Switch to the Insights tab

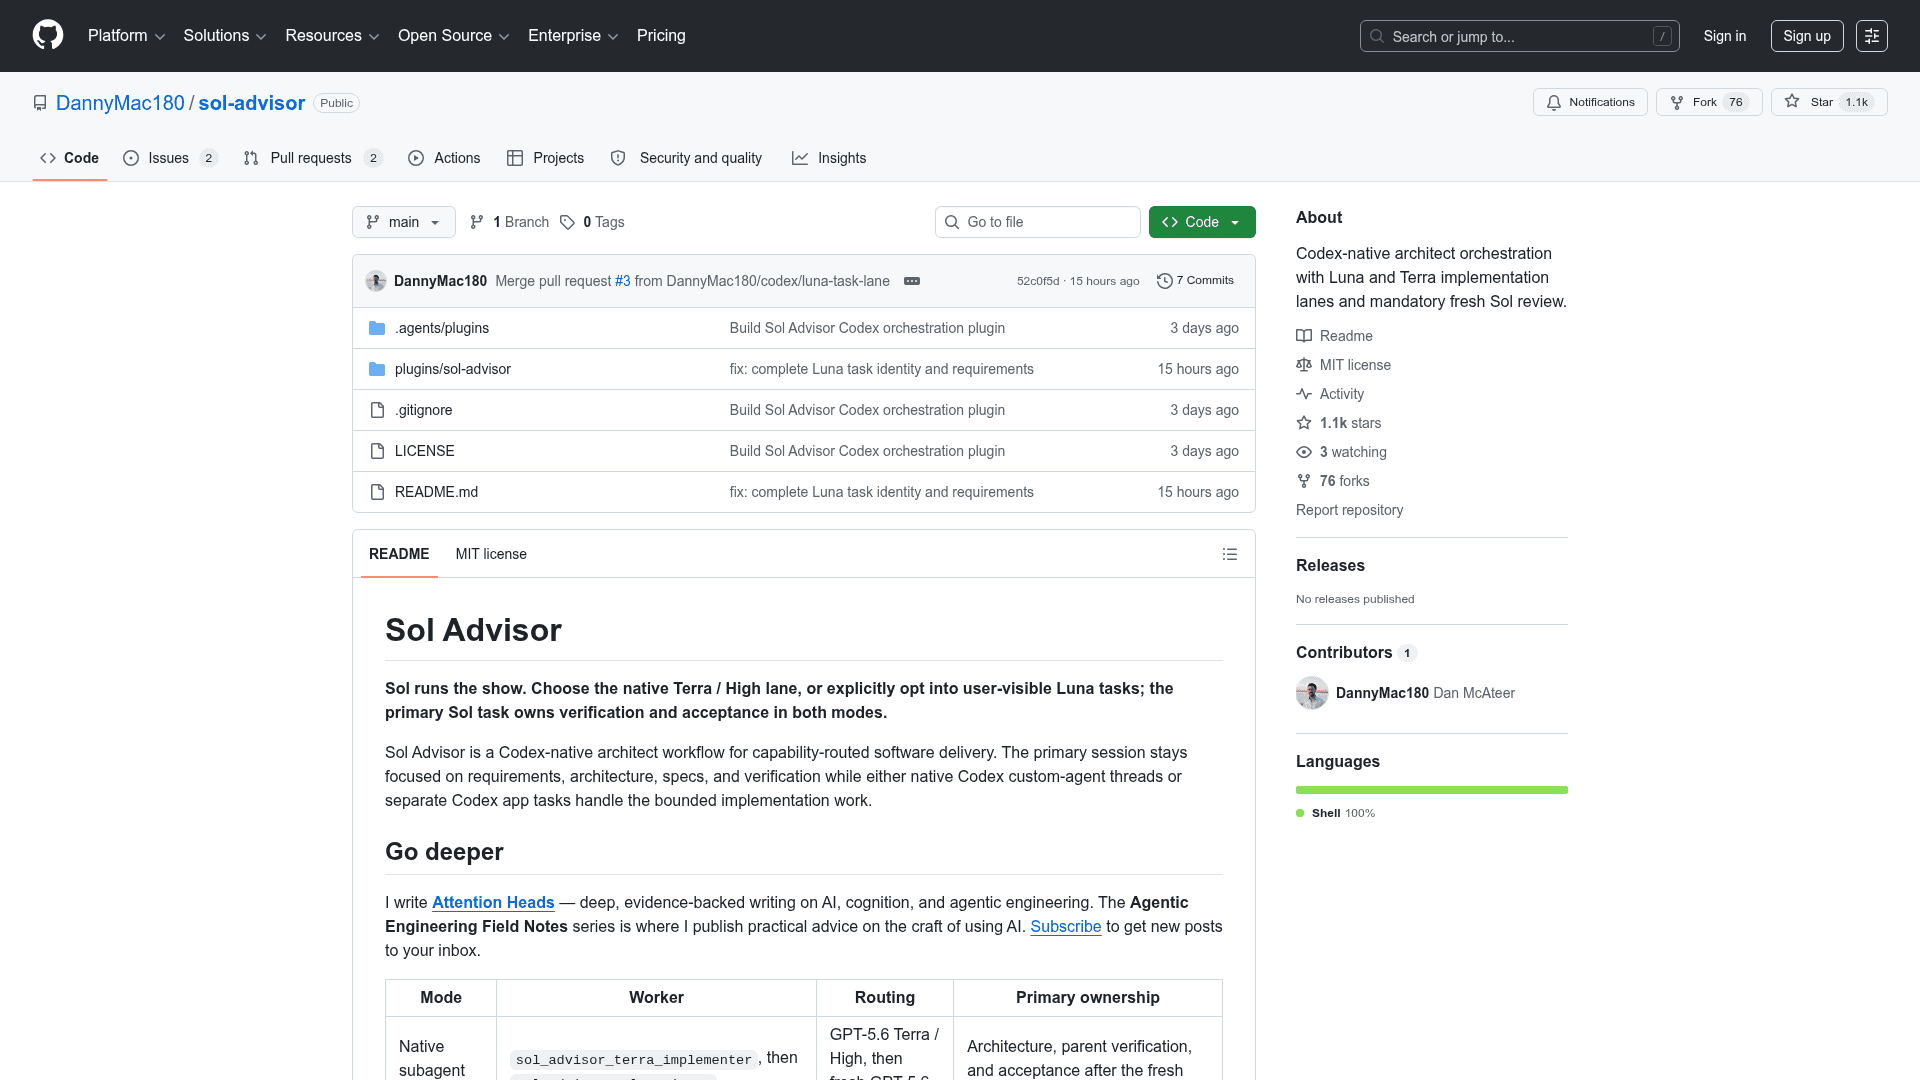829,158
